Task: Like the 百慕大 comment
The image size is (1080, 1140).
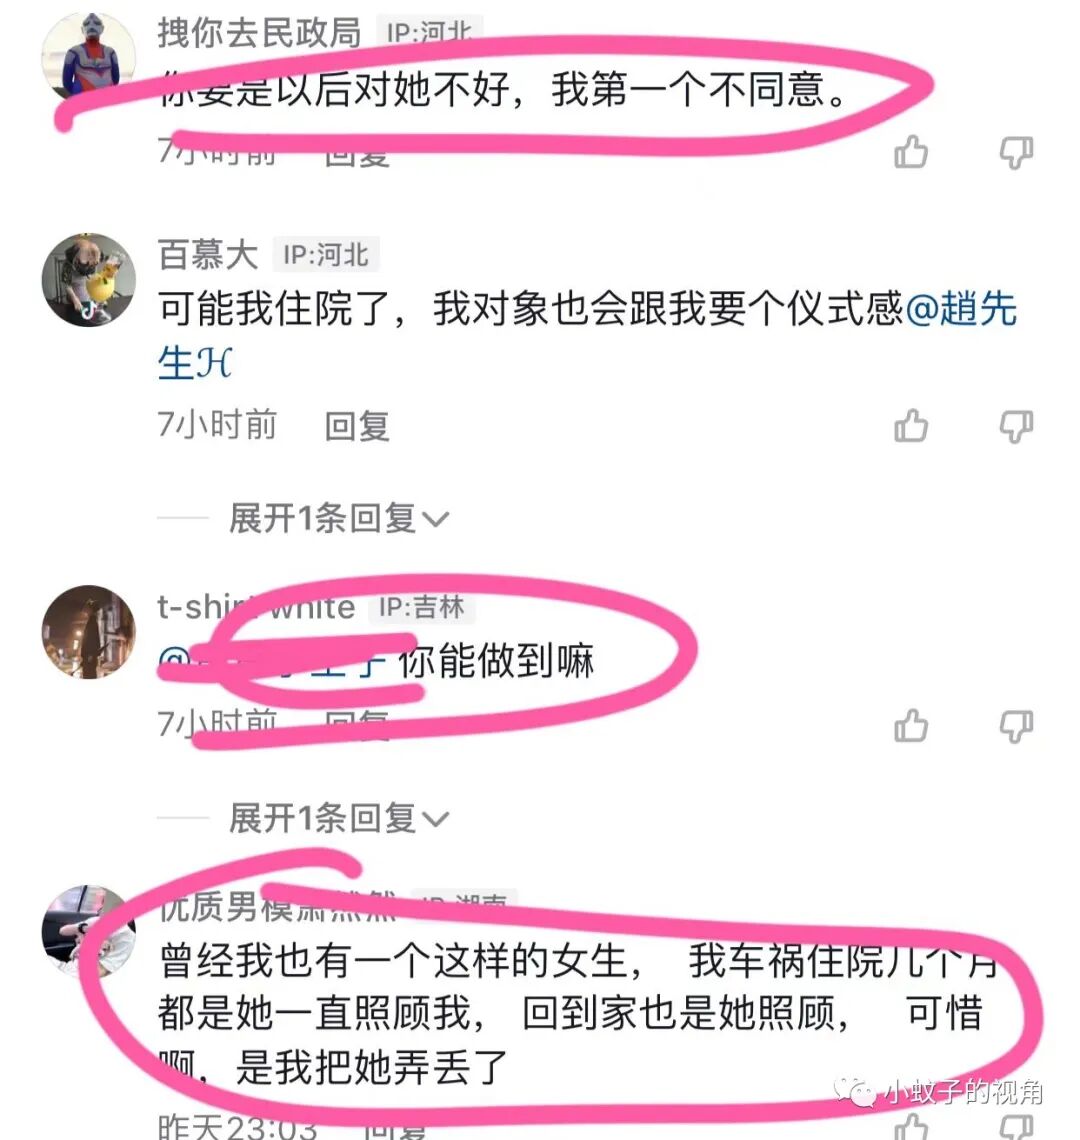Action: (911, 426)
